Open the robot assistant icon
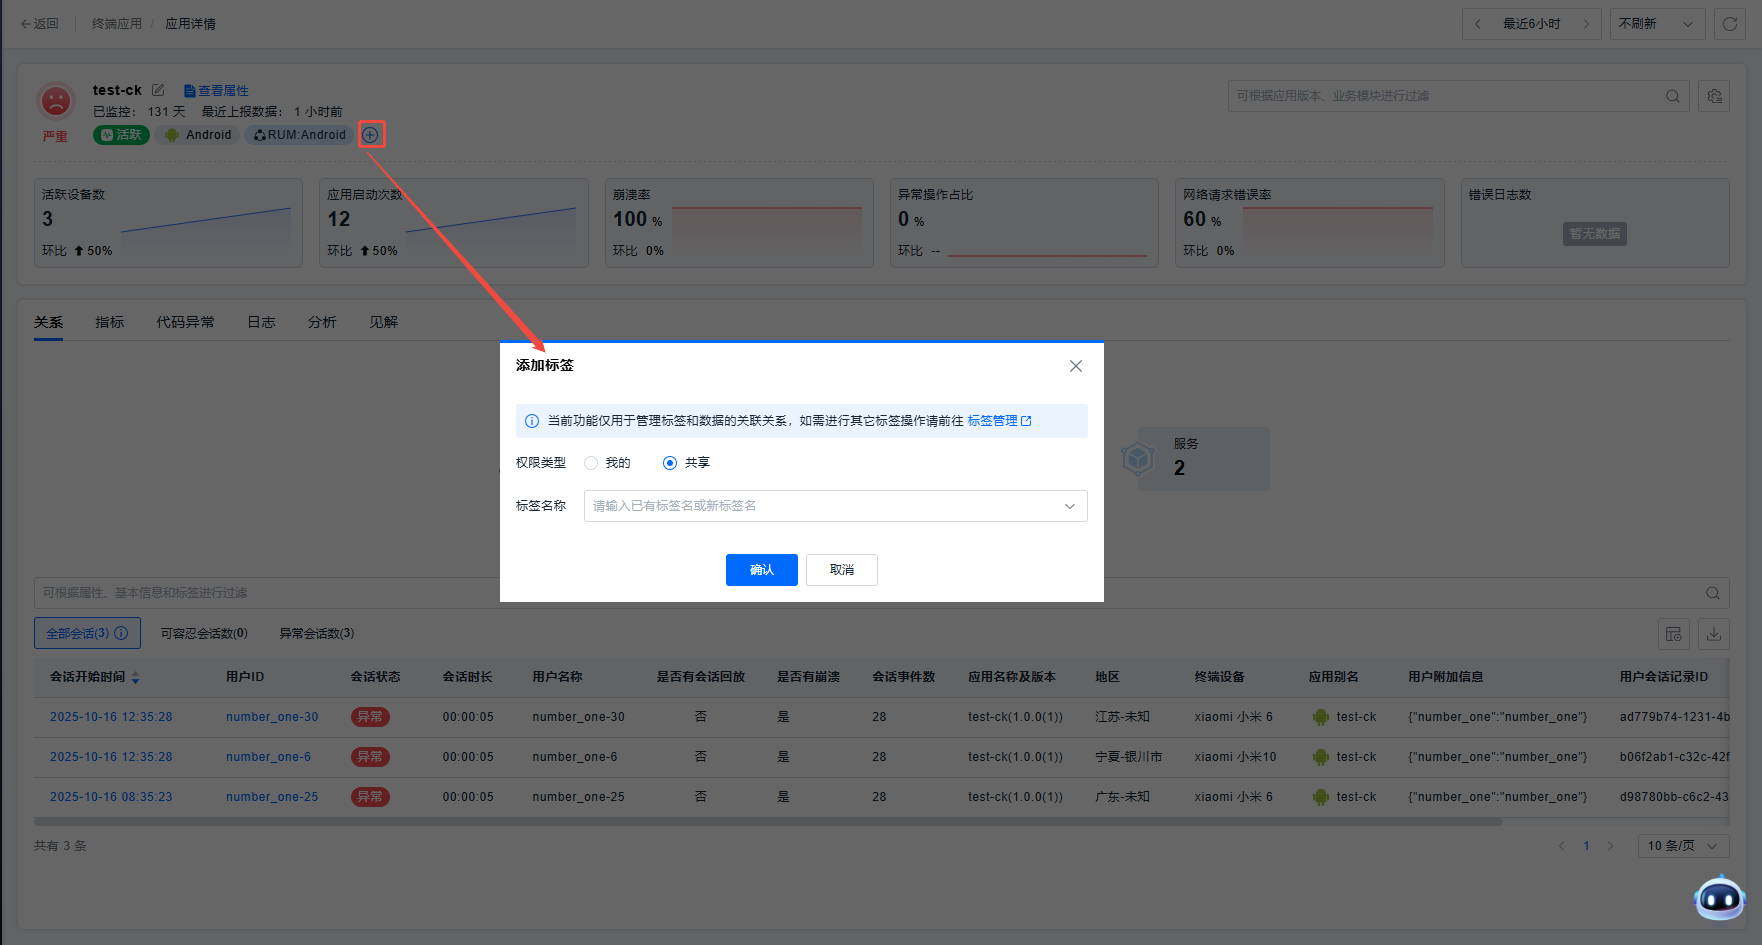Viewport: 1762px width, 945px height. (1719, 898)
